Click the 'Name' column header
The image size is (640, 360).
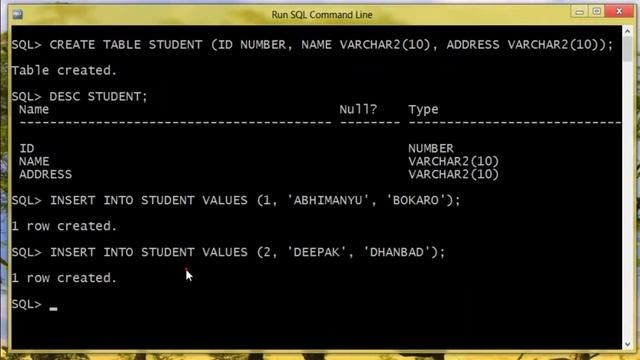pyautogui.click(x=34, y=109)
